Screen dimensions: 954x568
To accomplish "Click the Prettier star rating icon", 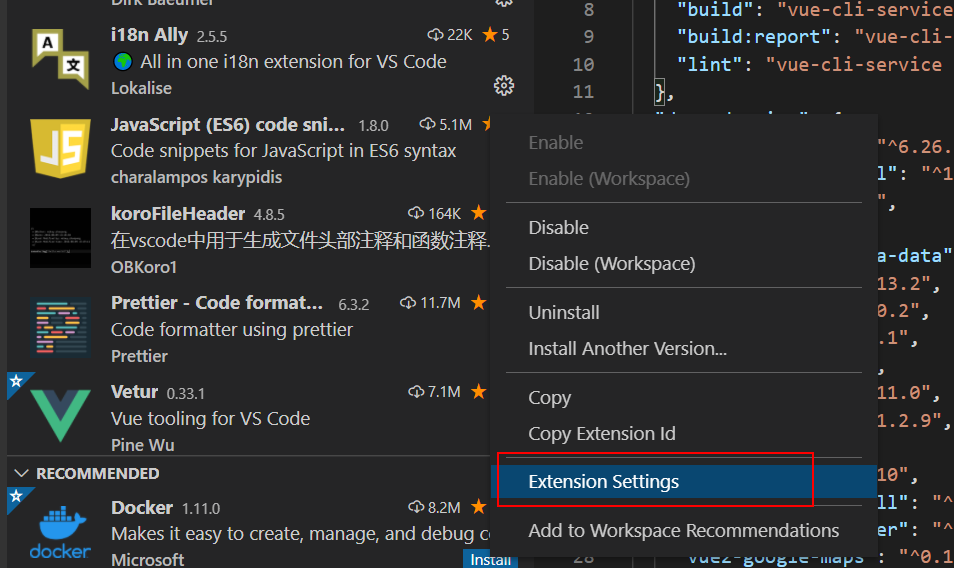I will click(479, 302).
